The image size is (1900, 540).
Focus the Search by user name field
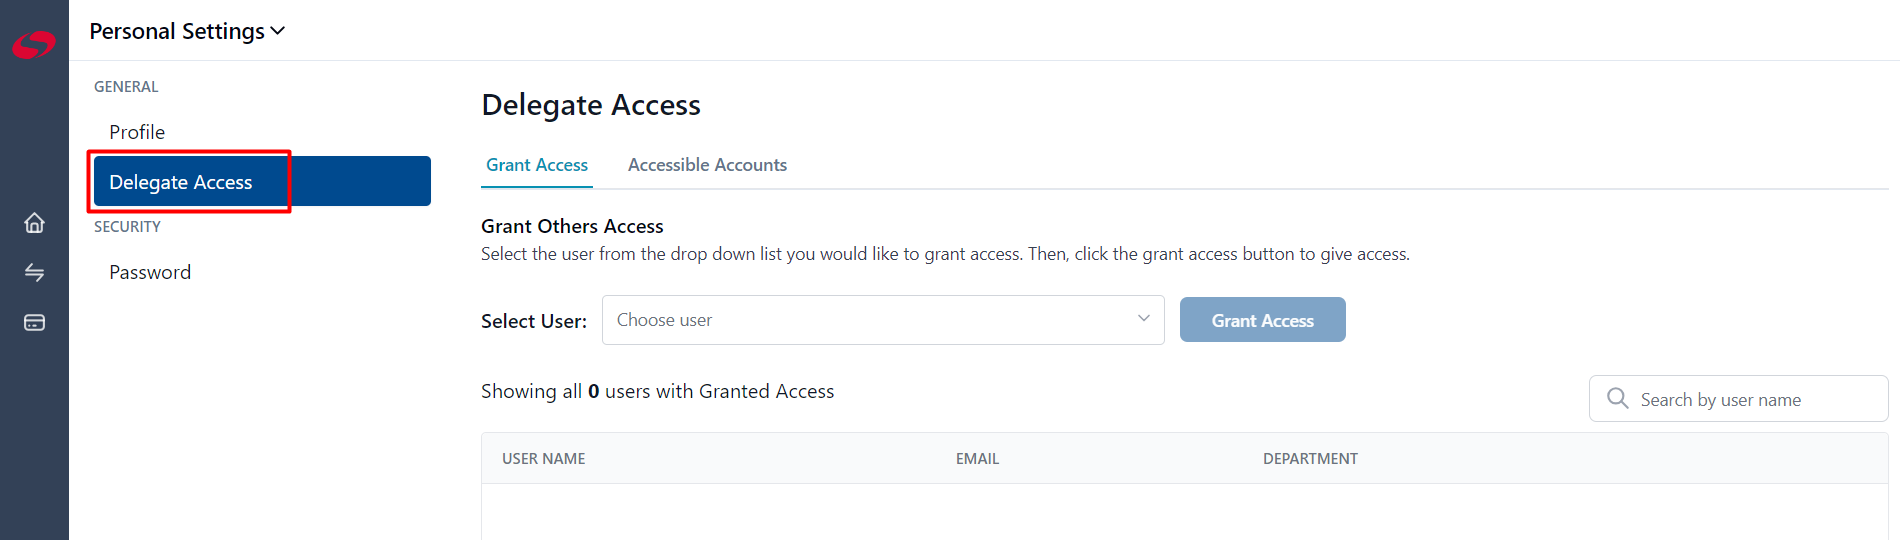click(1738, 399)
